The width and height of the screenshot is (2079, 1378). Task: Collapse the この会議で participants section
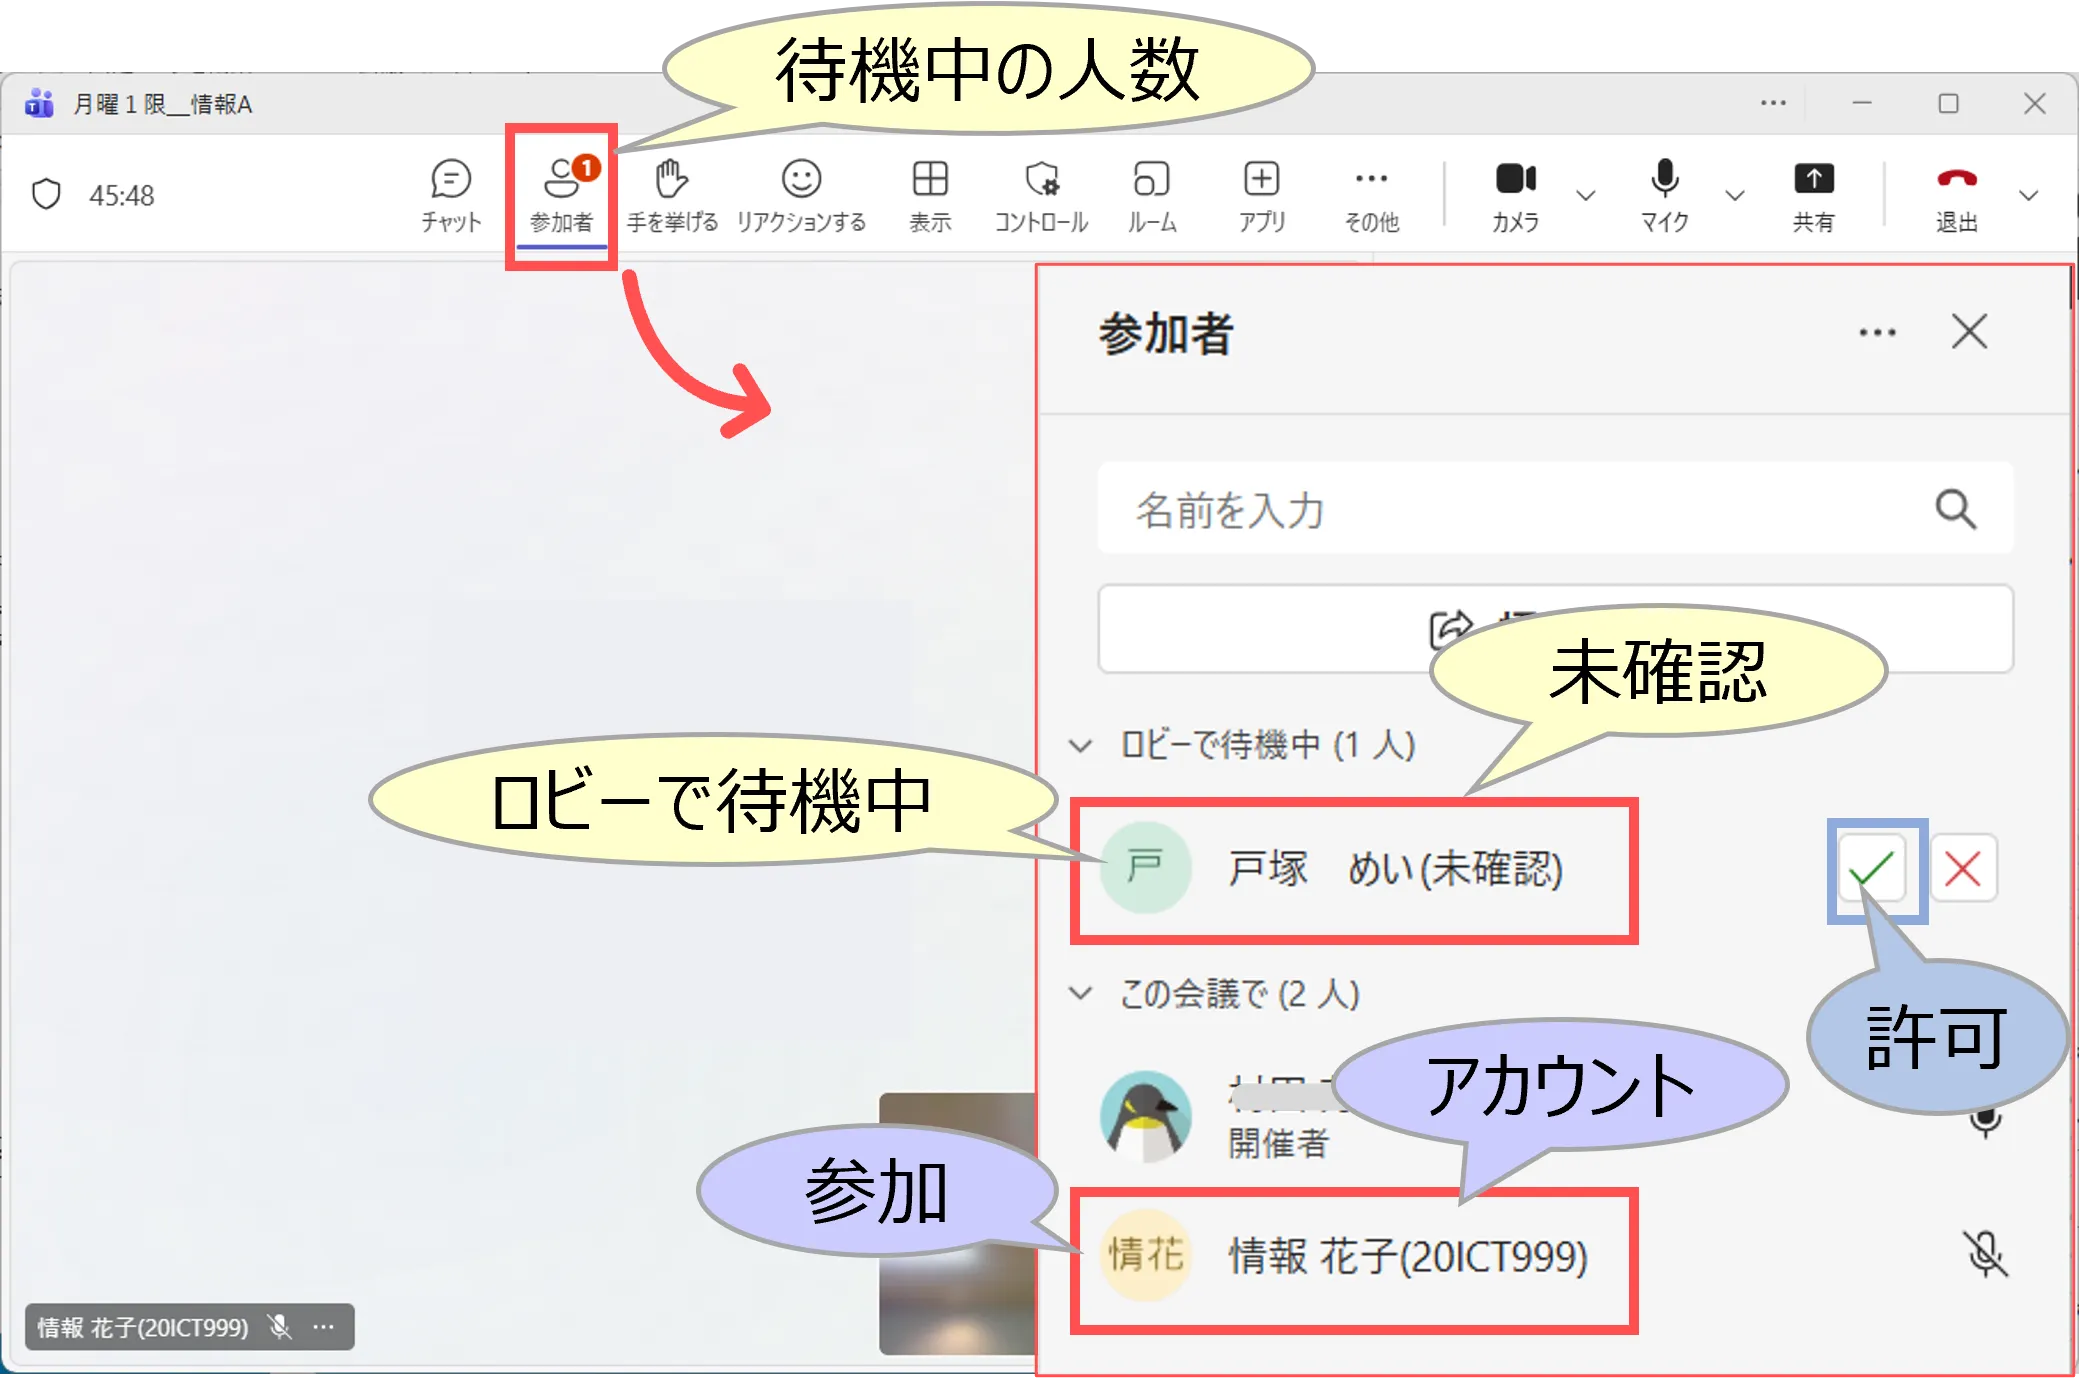(1081, 993)
